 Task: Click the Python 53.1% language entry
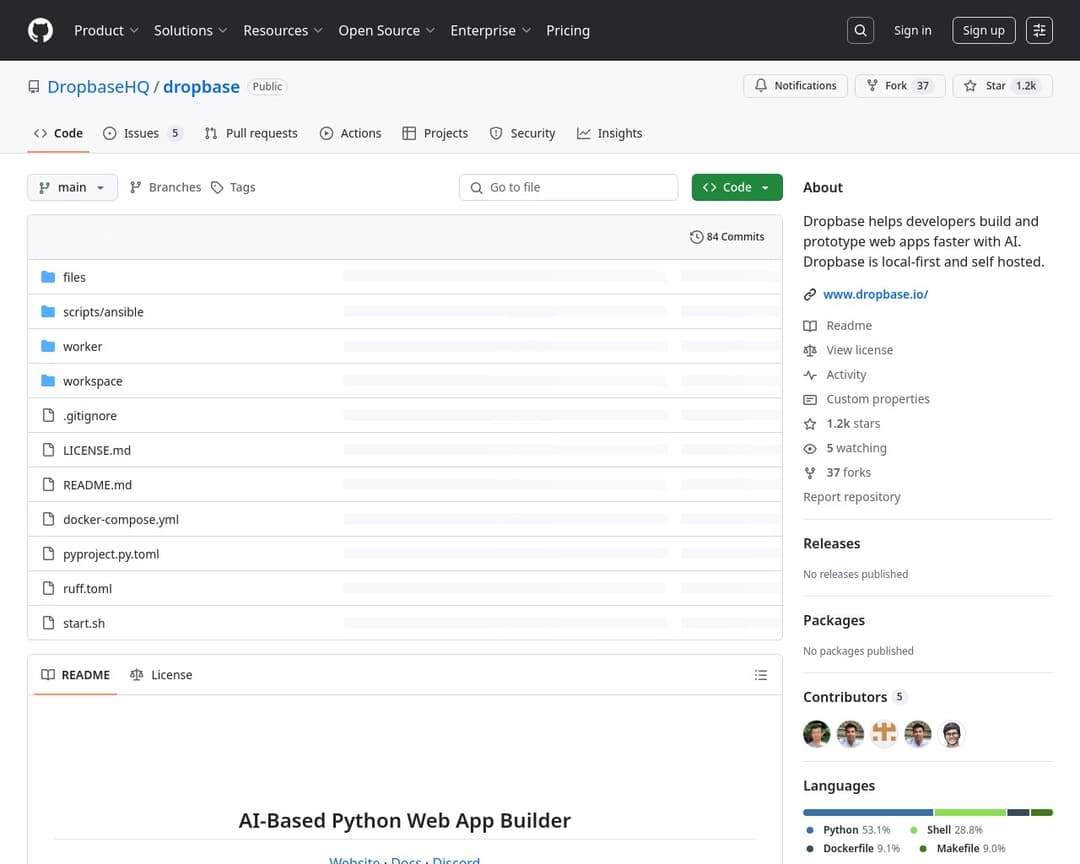(x=849, y=830)
